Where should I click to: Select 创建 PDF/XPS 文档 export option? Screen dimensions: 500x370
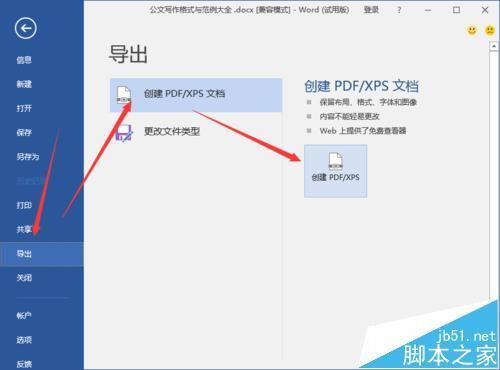(196, 95)
